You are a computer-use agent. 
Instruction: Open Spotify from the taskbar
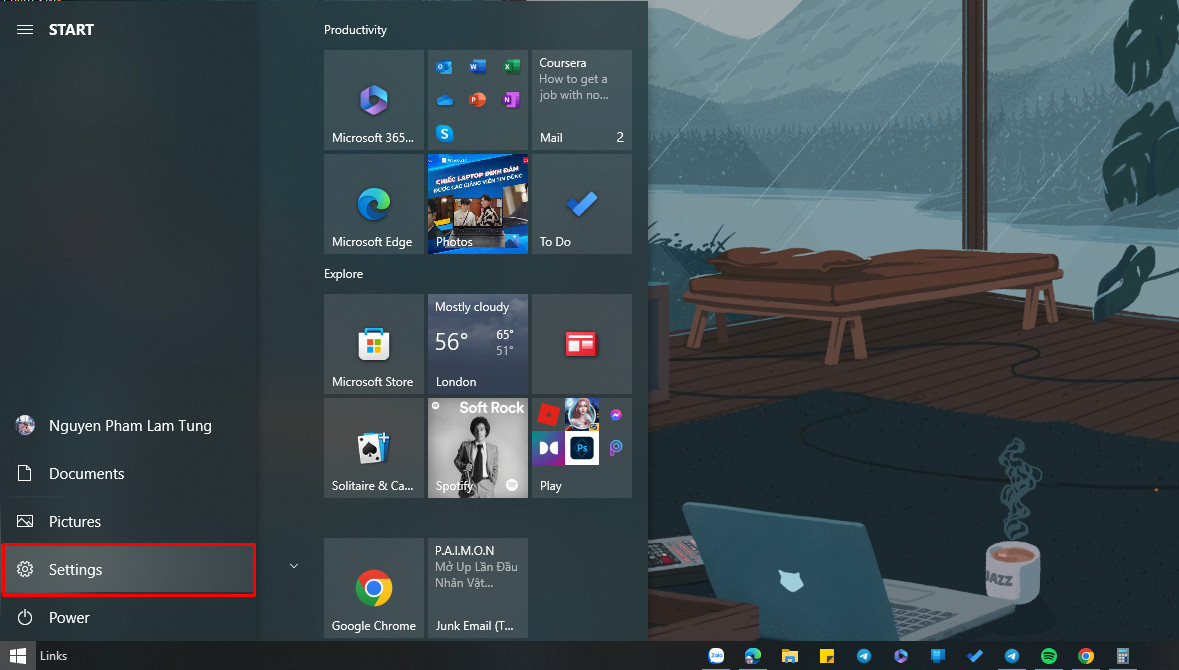tap(1049, 656)
